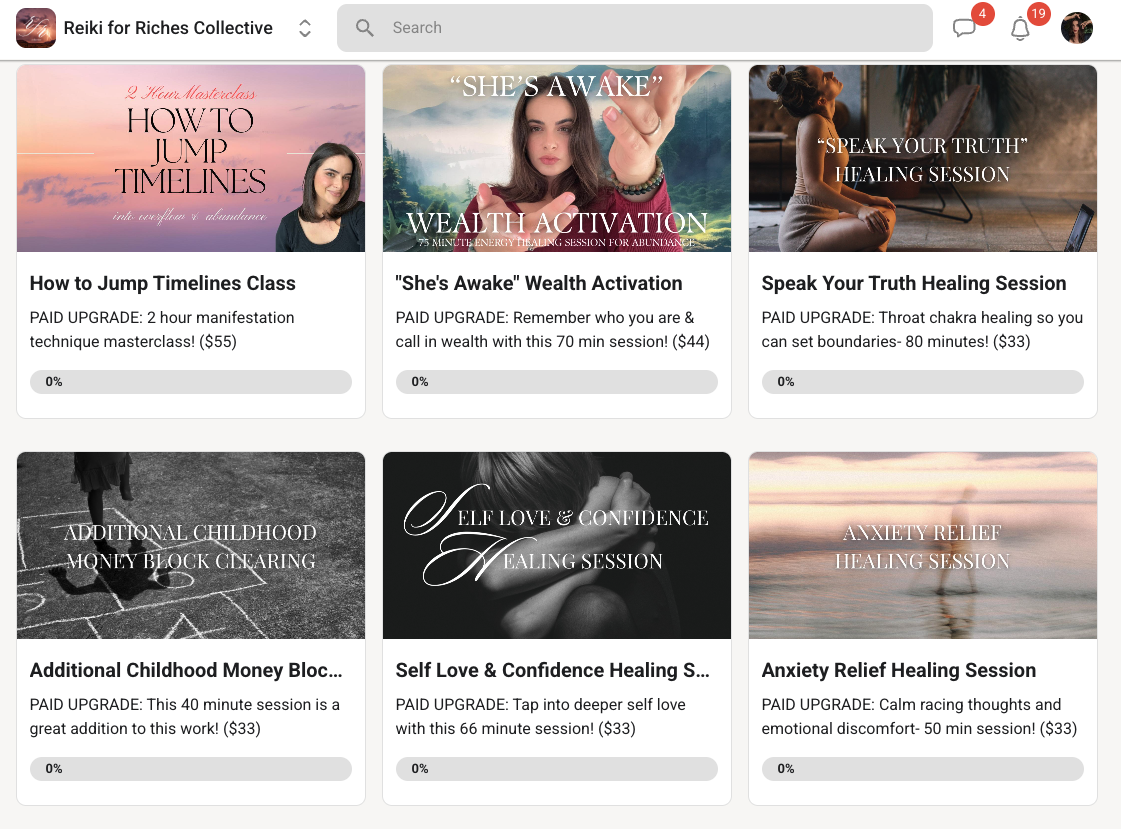Click the progress bar under She's Awake course
This screenshot has width=1121, height=829.
point(557,382)
